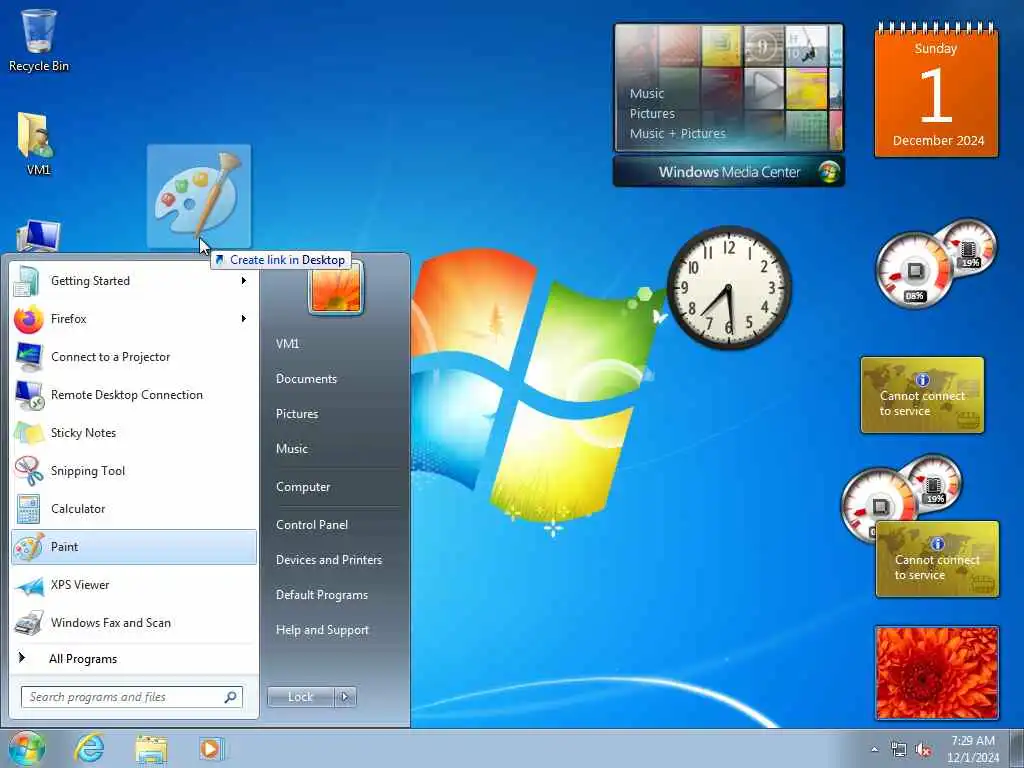Select Music + Pictures in Media Center gadget
This screenshot has width=1024, height=768.
(x=678, y=134)
